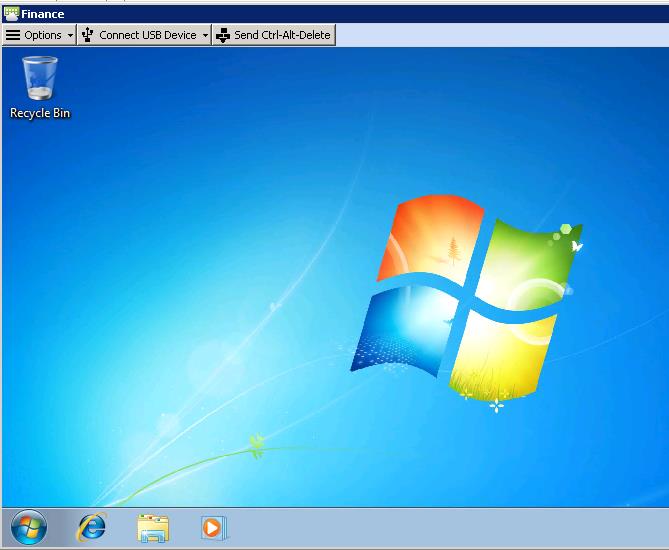The width and height of the screenshot is (669, 550).
Task: Click the Finance window title icon
Action: [x=11, y=14]
